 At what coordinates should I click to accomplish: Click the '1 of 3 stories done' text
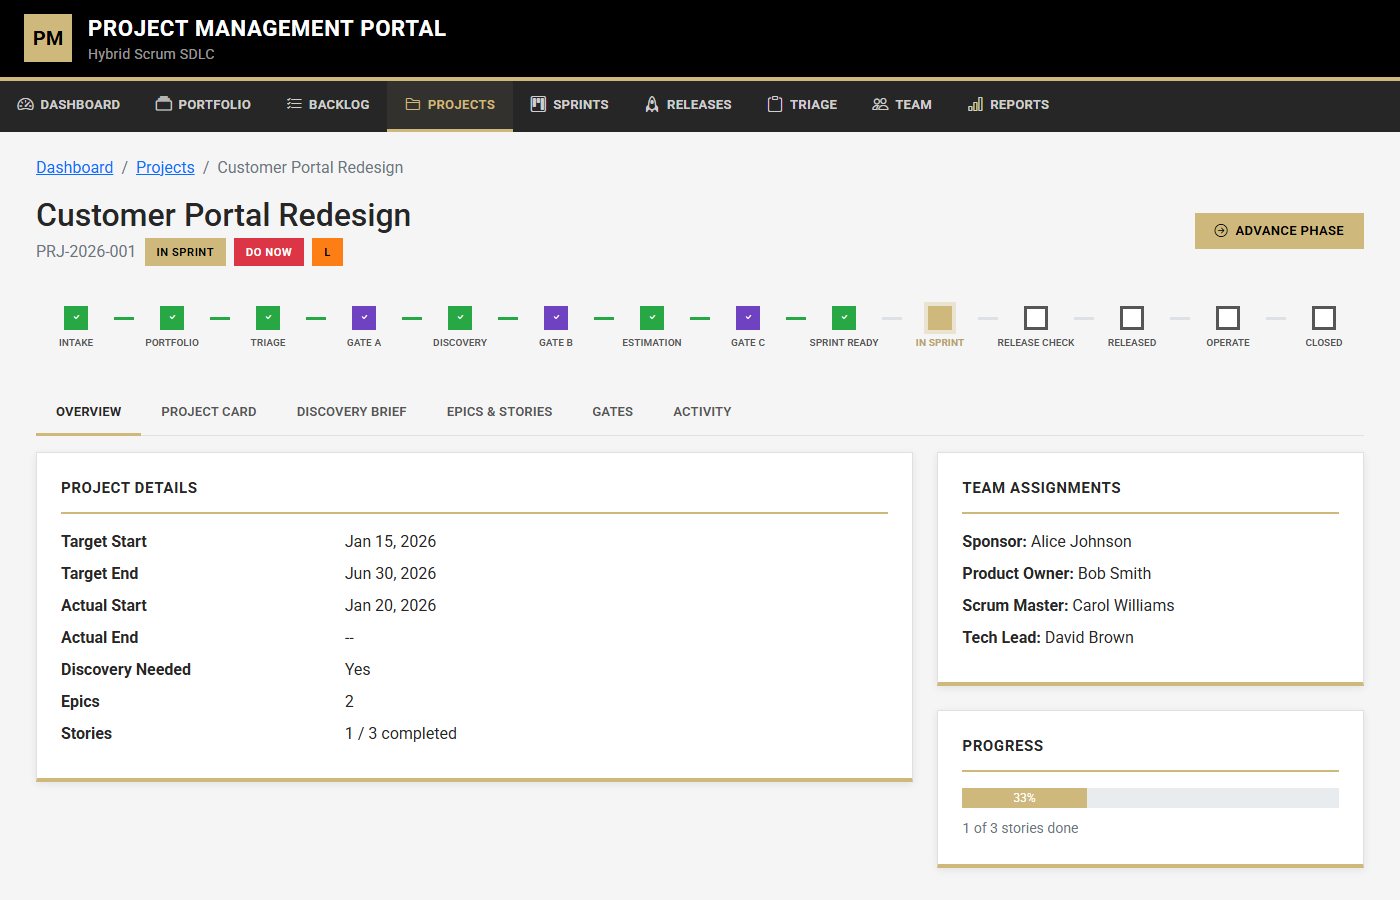click(x=1020, y=828)
